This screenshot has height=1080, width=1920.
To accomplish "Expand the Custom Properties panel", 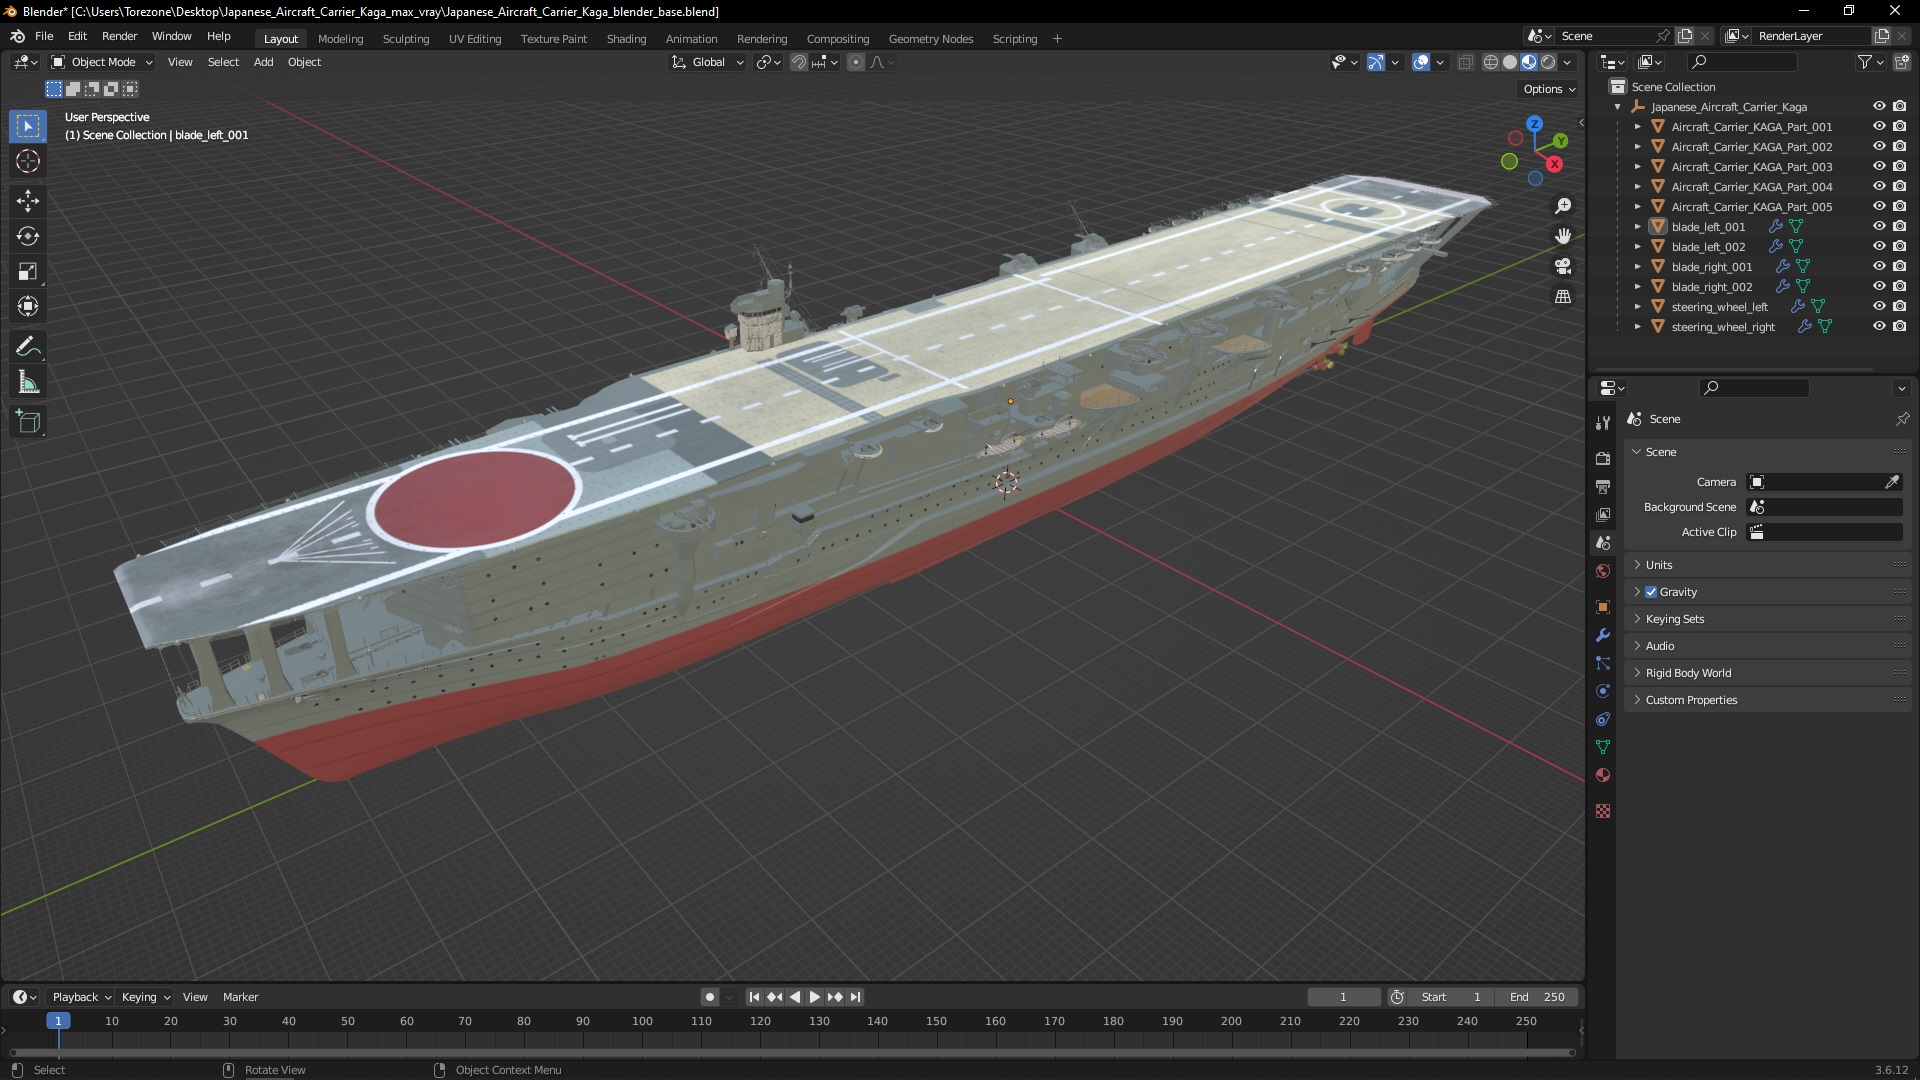I will [x=1767, y=700].
